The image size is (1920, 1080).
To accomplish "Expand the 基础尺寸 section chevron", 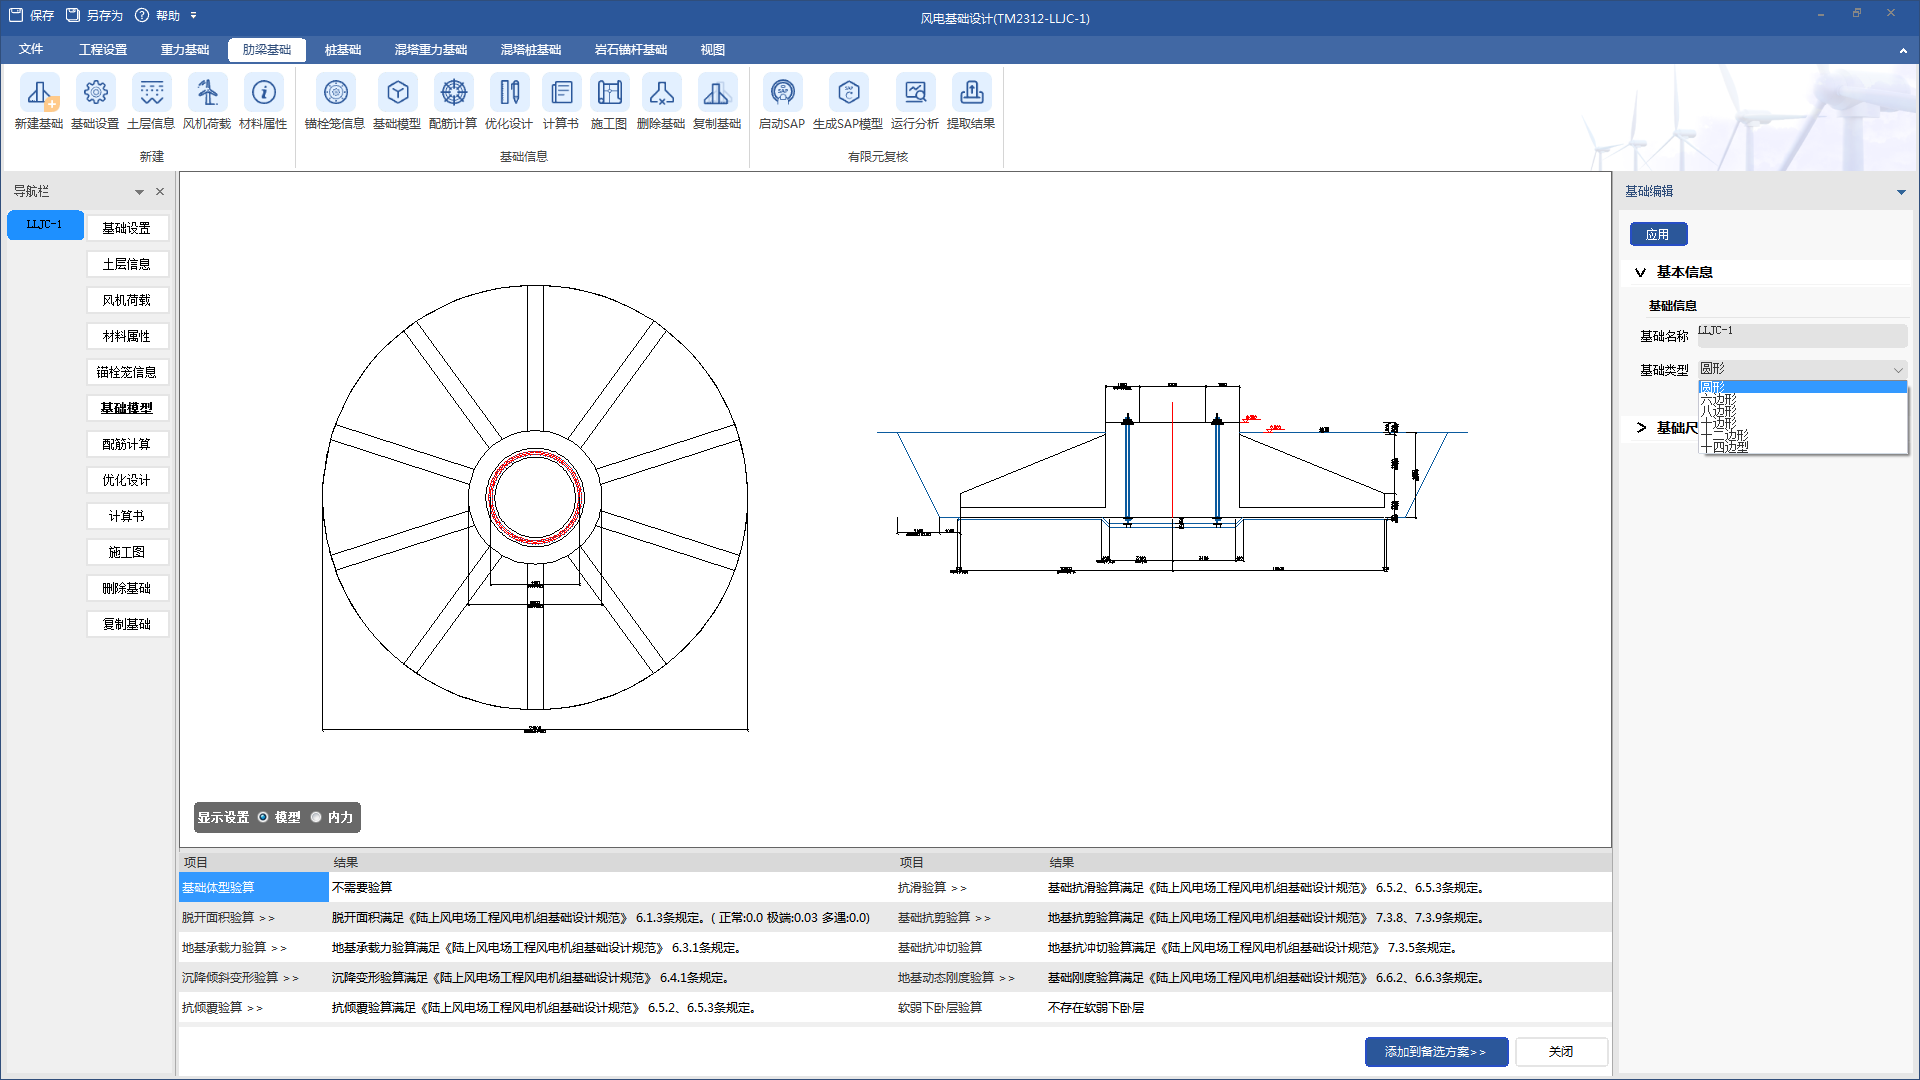I will (x=1641, y=428).
